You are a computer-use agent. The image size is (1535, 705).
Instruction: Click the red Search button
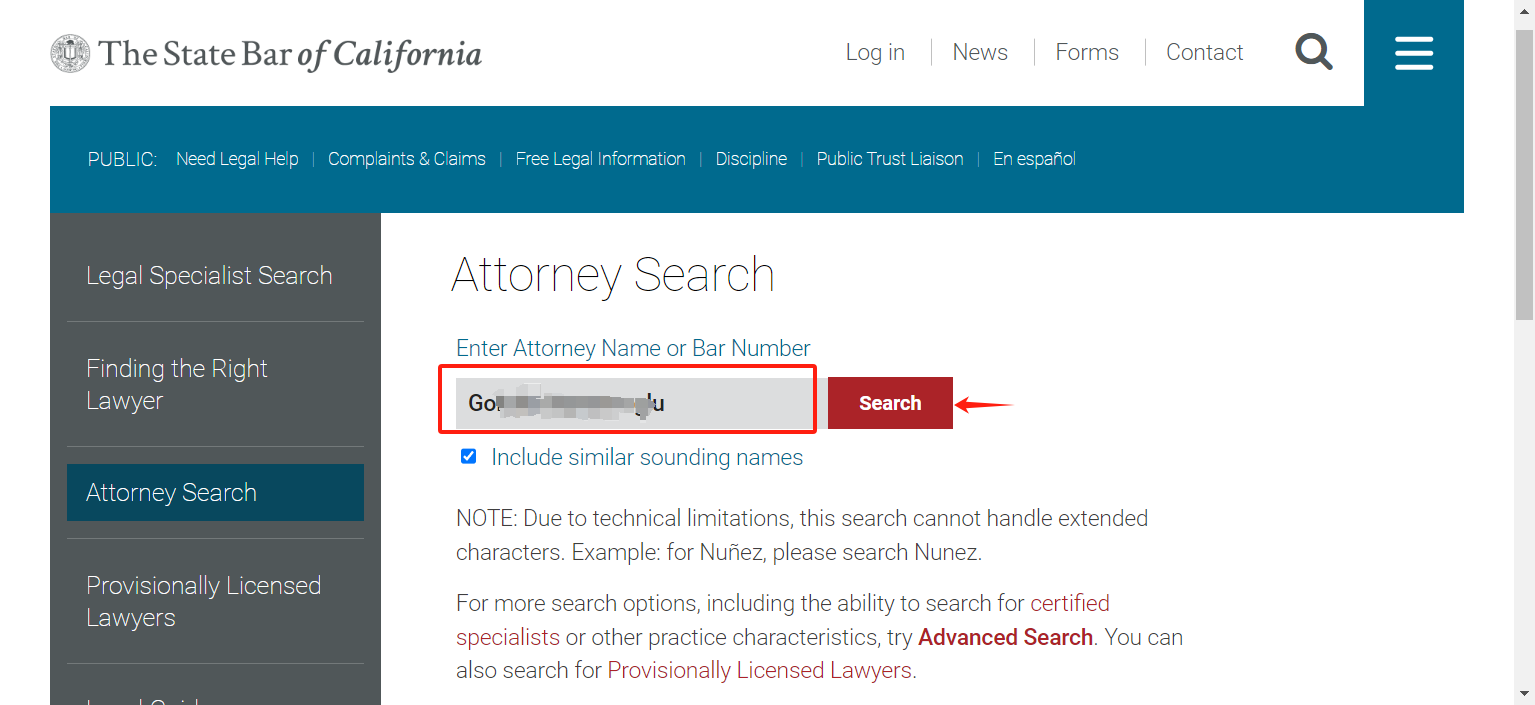pos(890,403)
